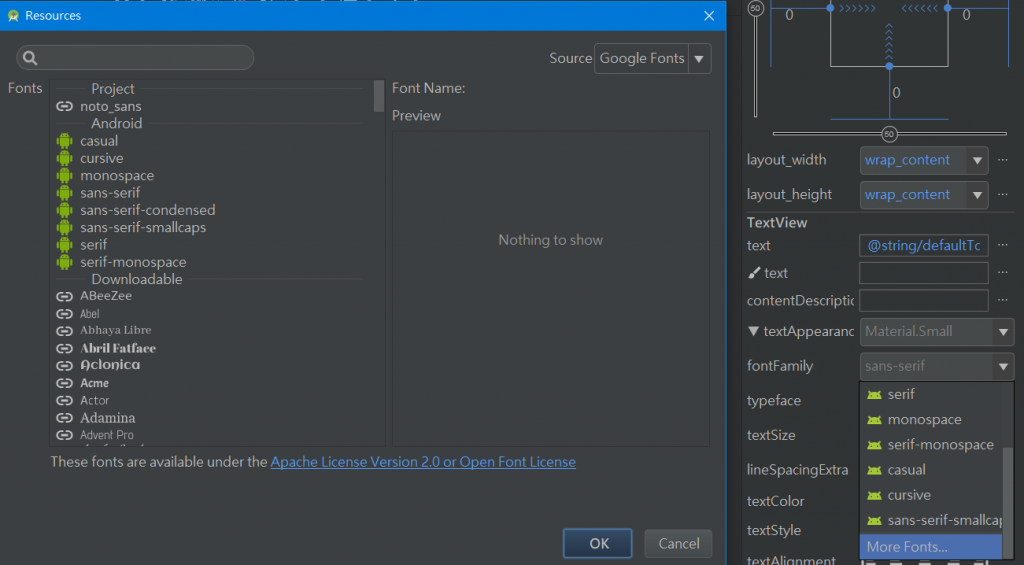Viewport: 1024px width, 565px height.
Task: Click the vertical bias slider handle
Action: tap(756, 8)
